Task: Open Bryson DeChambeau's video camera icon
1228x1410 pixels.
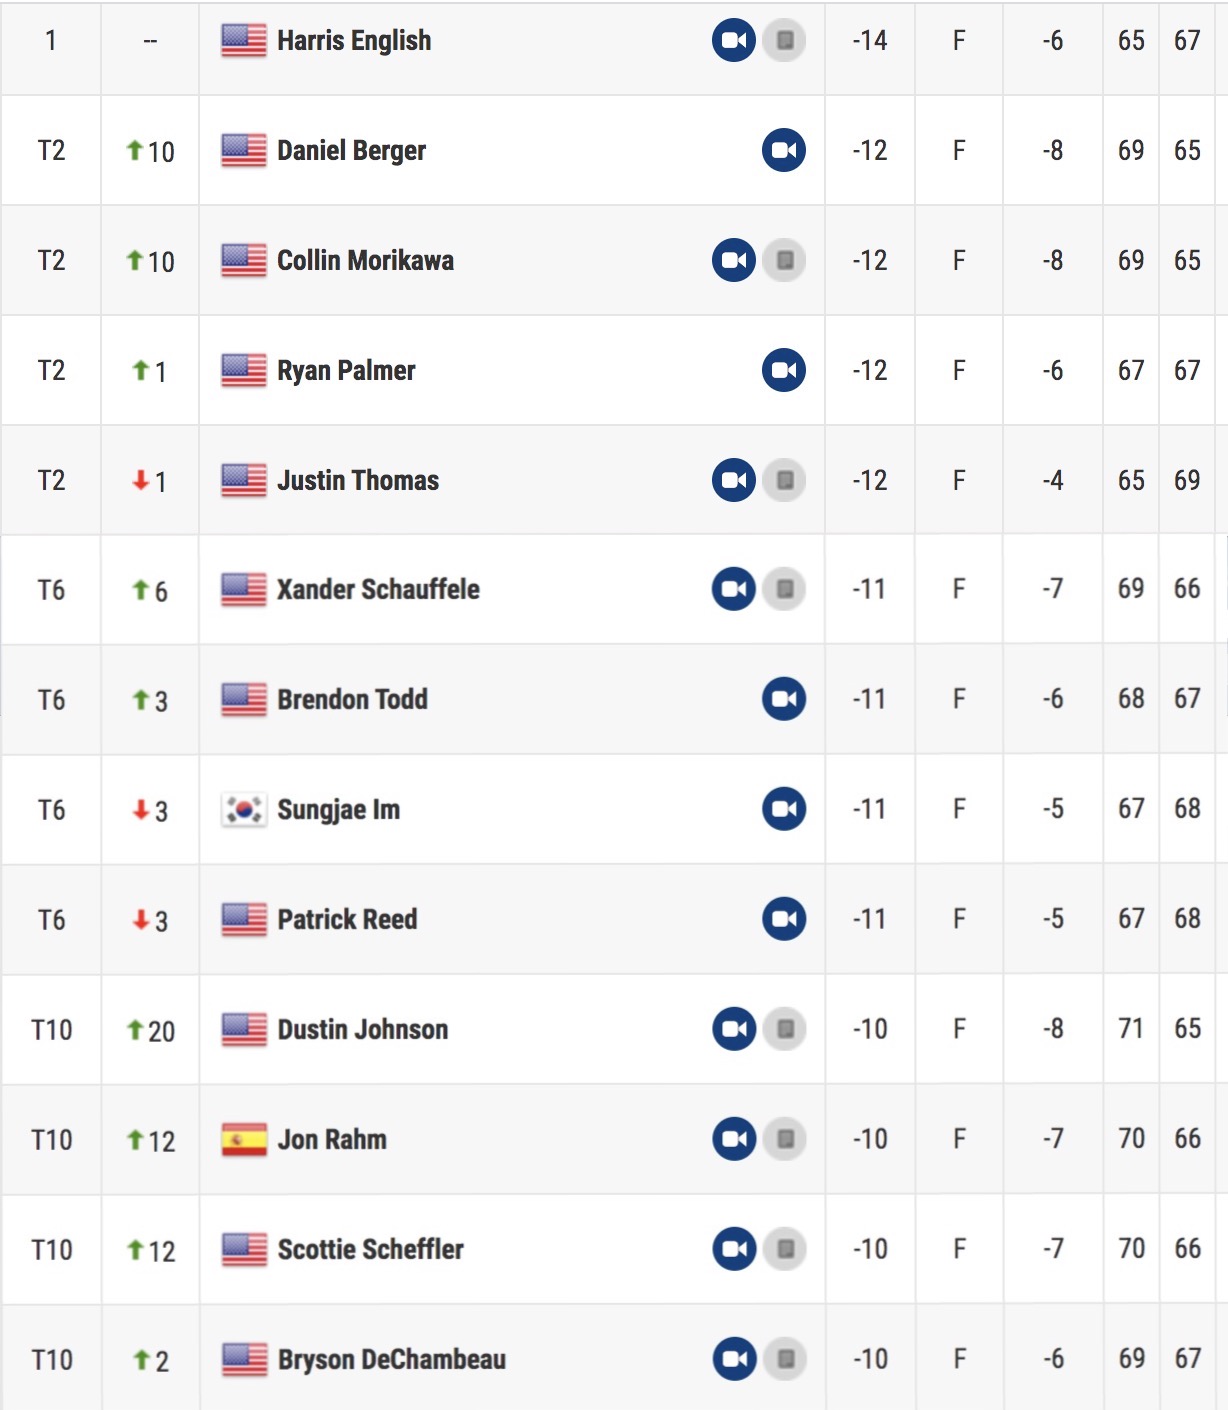Action: (x=733, y=1359)
